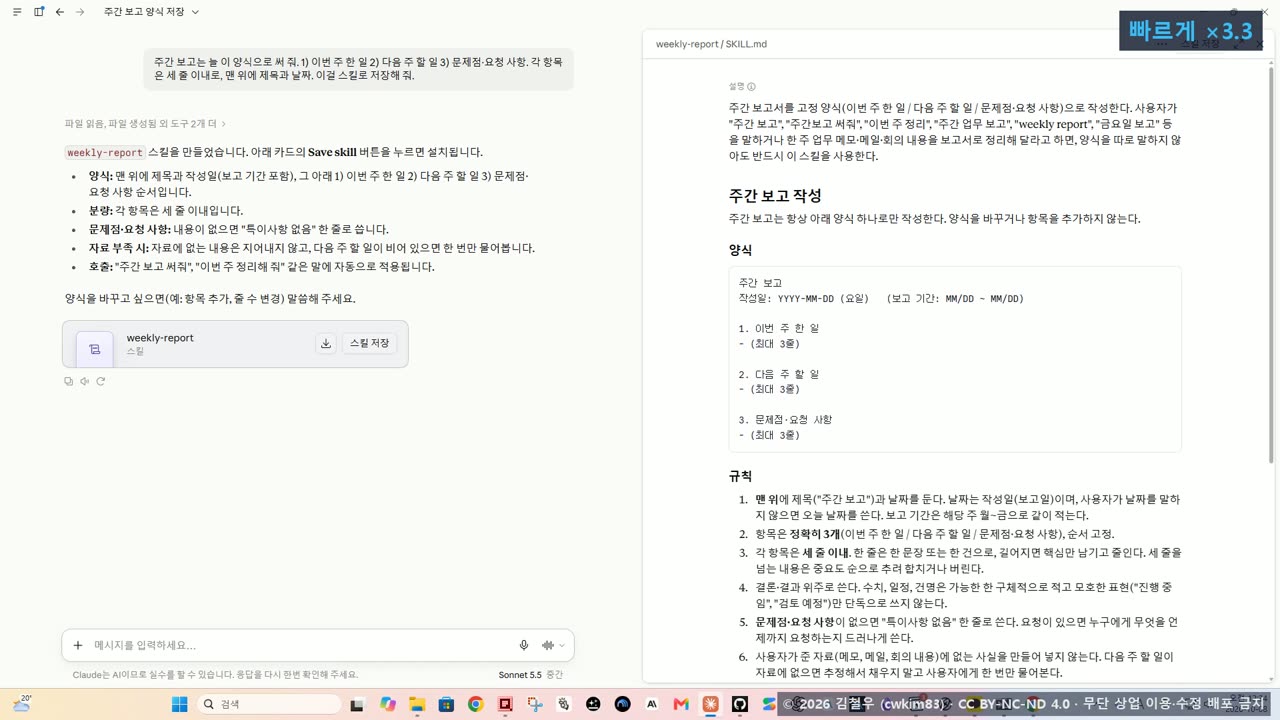1280x720 pixels.
Task: Click the 양식 section heading
Action: [740, 250]
